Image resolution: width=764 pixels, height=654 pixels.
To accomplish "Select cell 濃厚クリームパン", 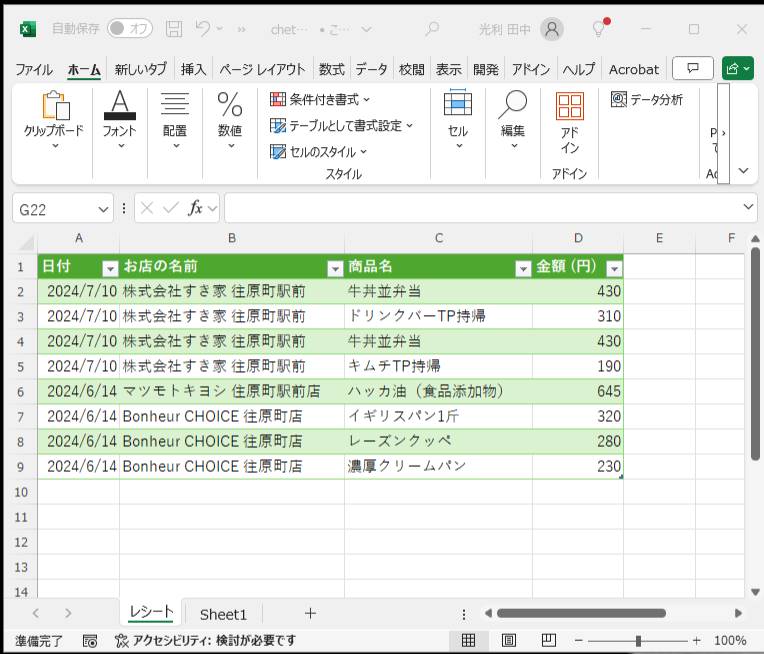I will [x=439, y=466].
